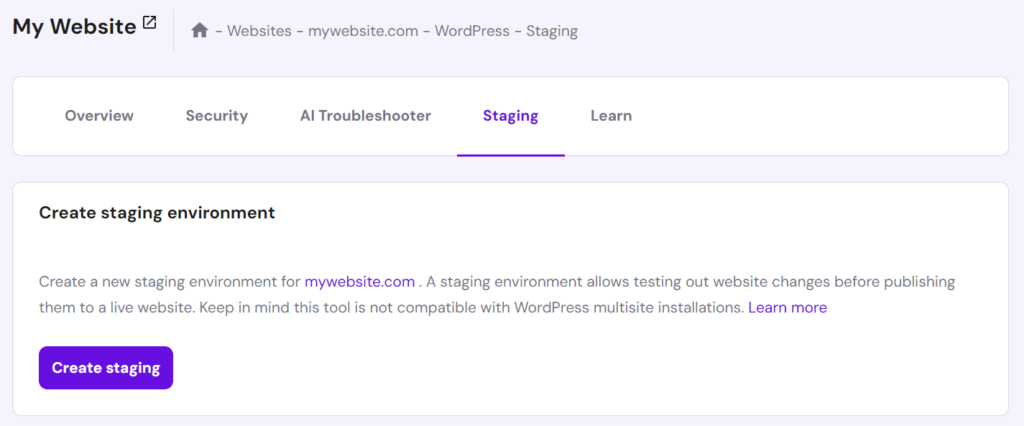Open the Security tab
1024x426 pixels.
216,116
